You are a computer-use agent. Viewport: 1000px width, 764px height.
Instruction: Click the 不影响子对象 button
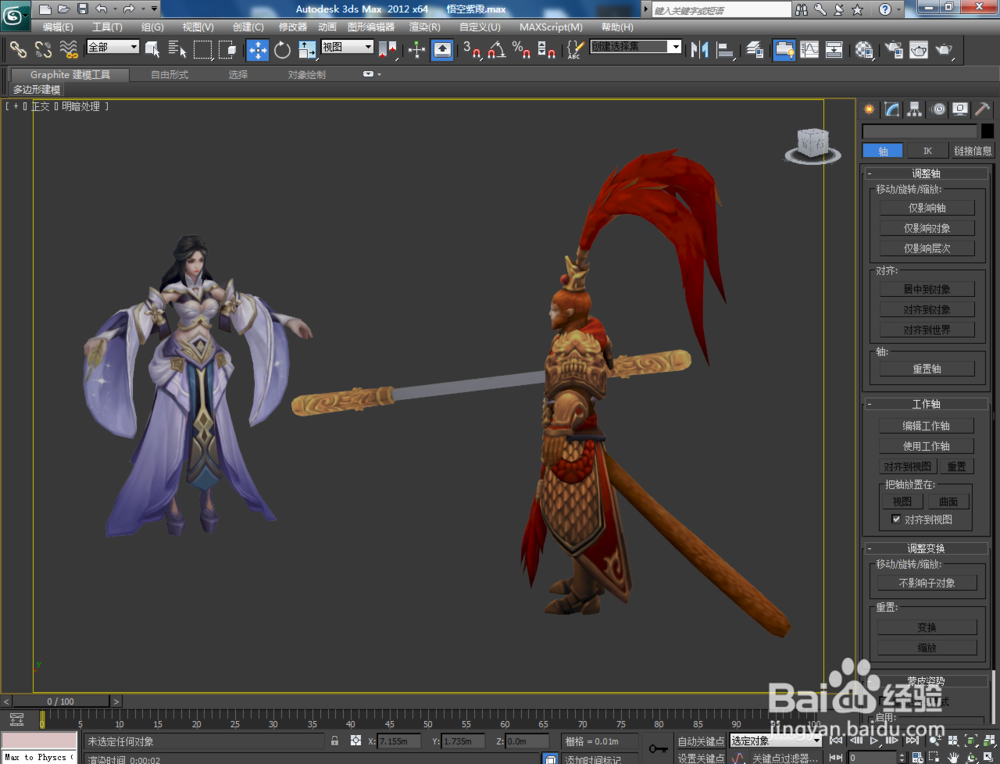coord(927,583)
